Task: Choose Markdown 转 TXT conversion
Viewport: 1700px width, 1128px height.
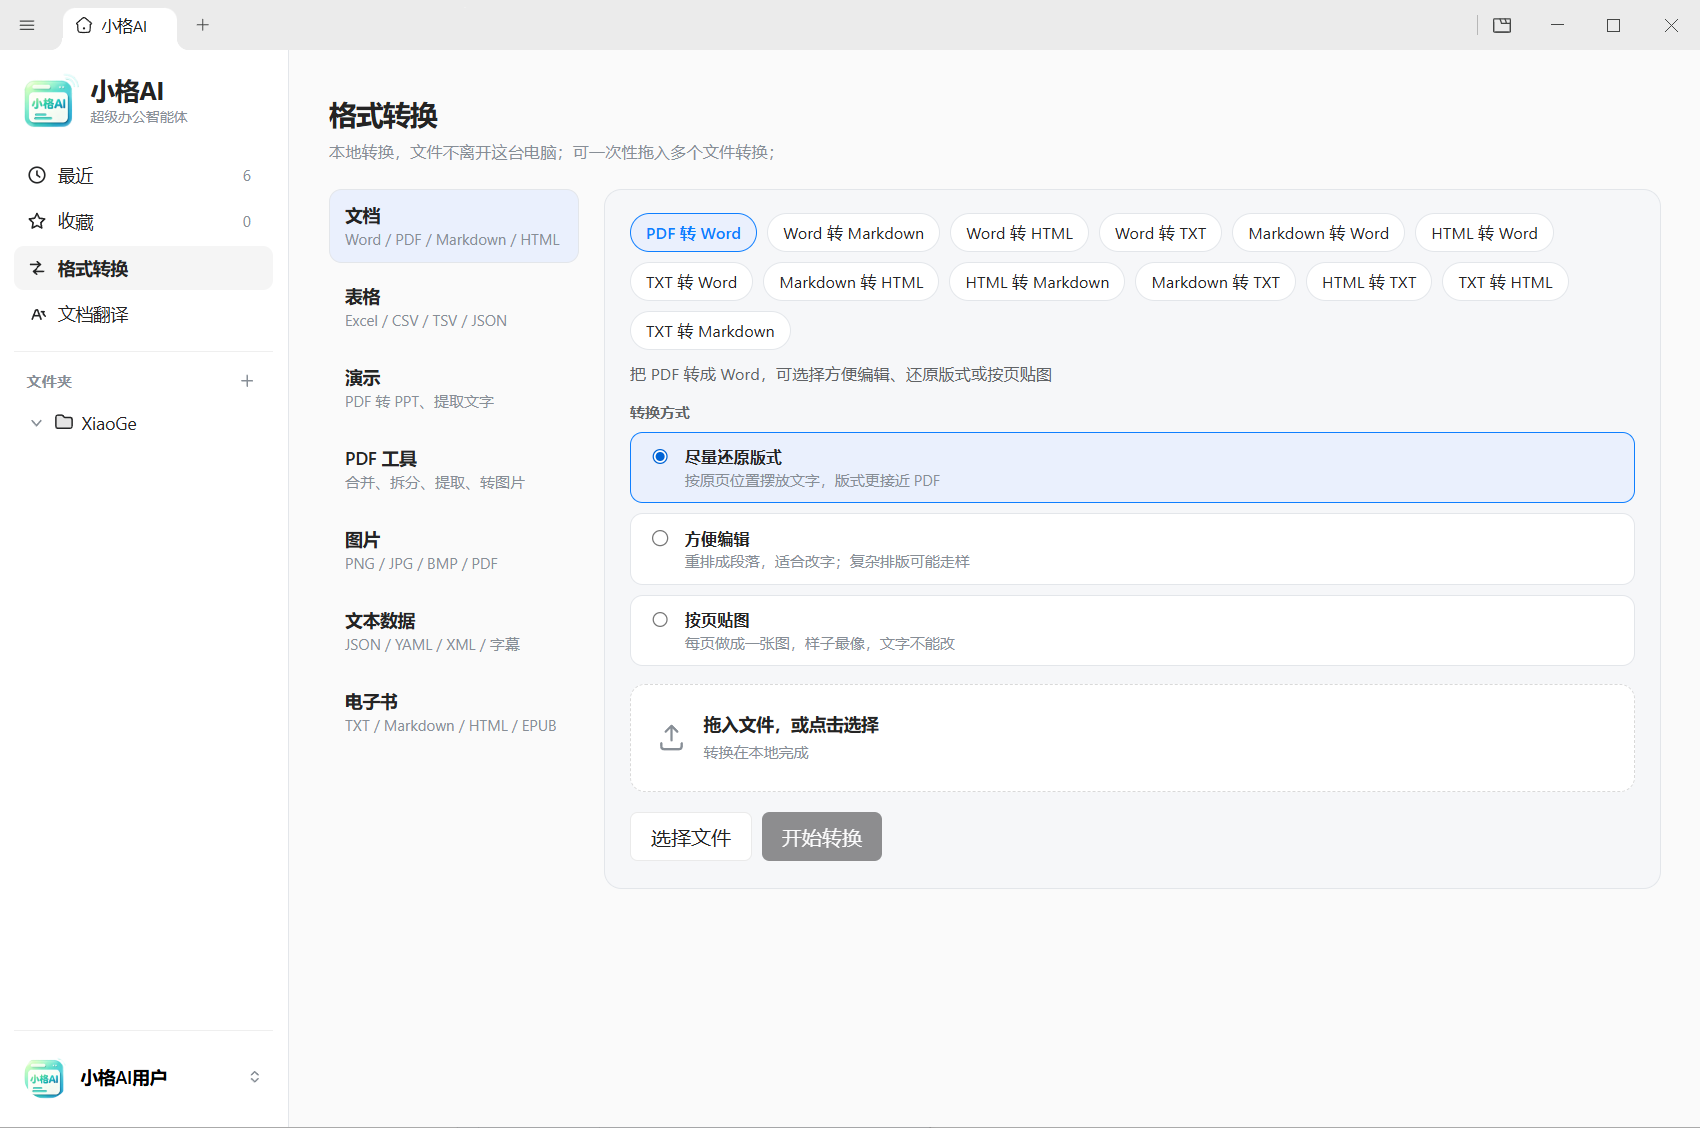Action: tap(1215, 282)
